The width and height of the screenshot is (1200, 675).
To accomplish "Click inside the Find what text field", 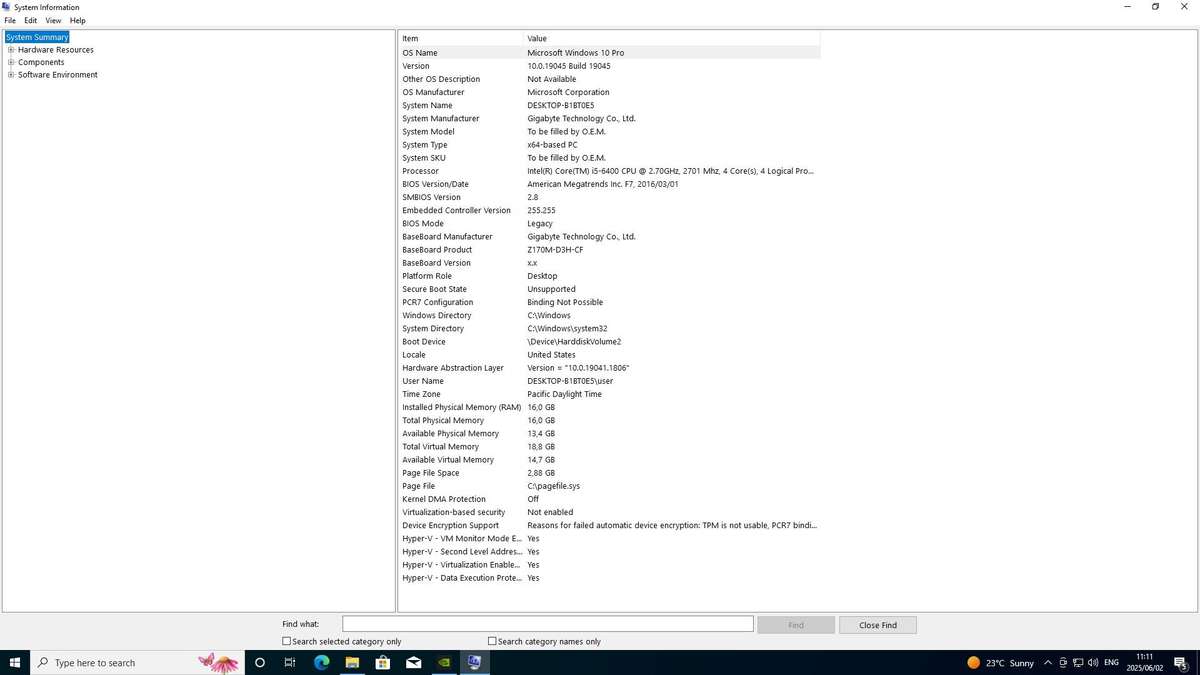I will pos(548,623).
